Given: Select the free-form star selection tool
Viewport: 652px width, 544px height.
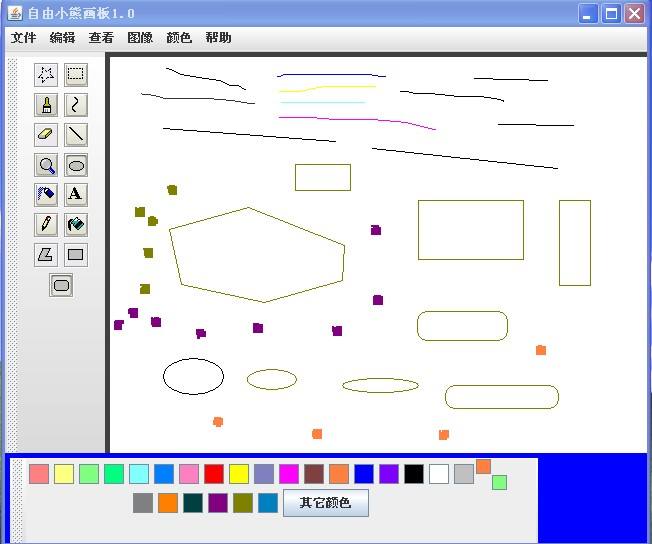Looking at the screenshot, I should click(x=46, y=75).
